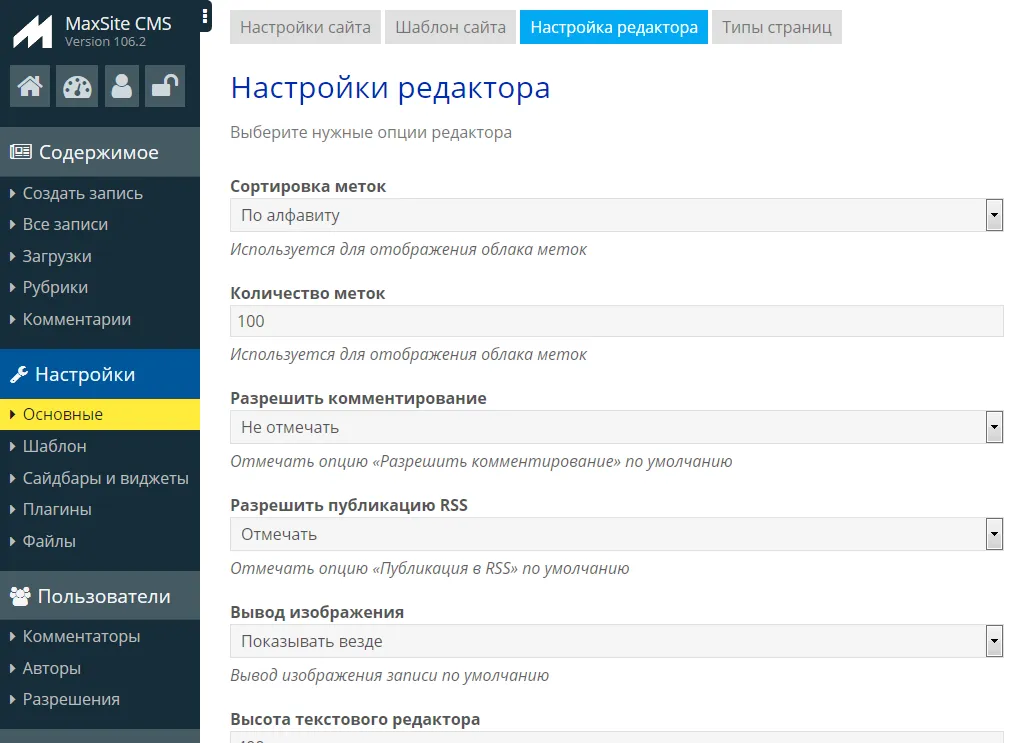Go to Сайдбары и виджеты
Screen dimensions: 1024x743
[x=105, y=478]
